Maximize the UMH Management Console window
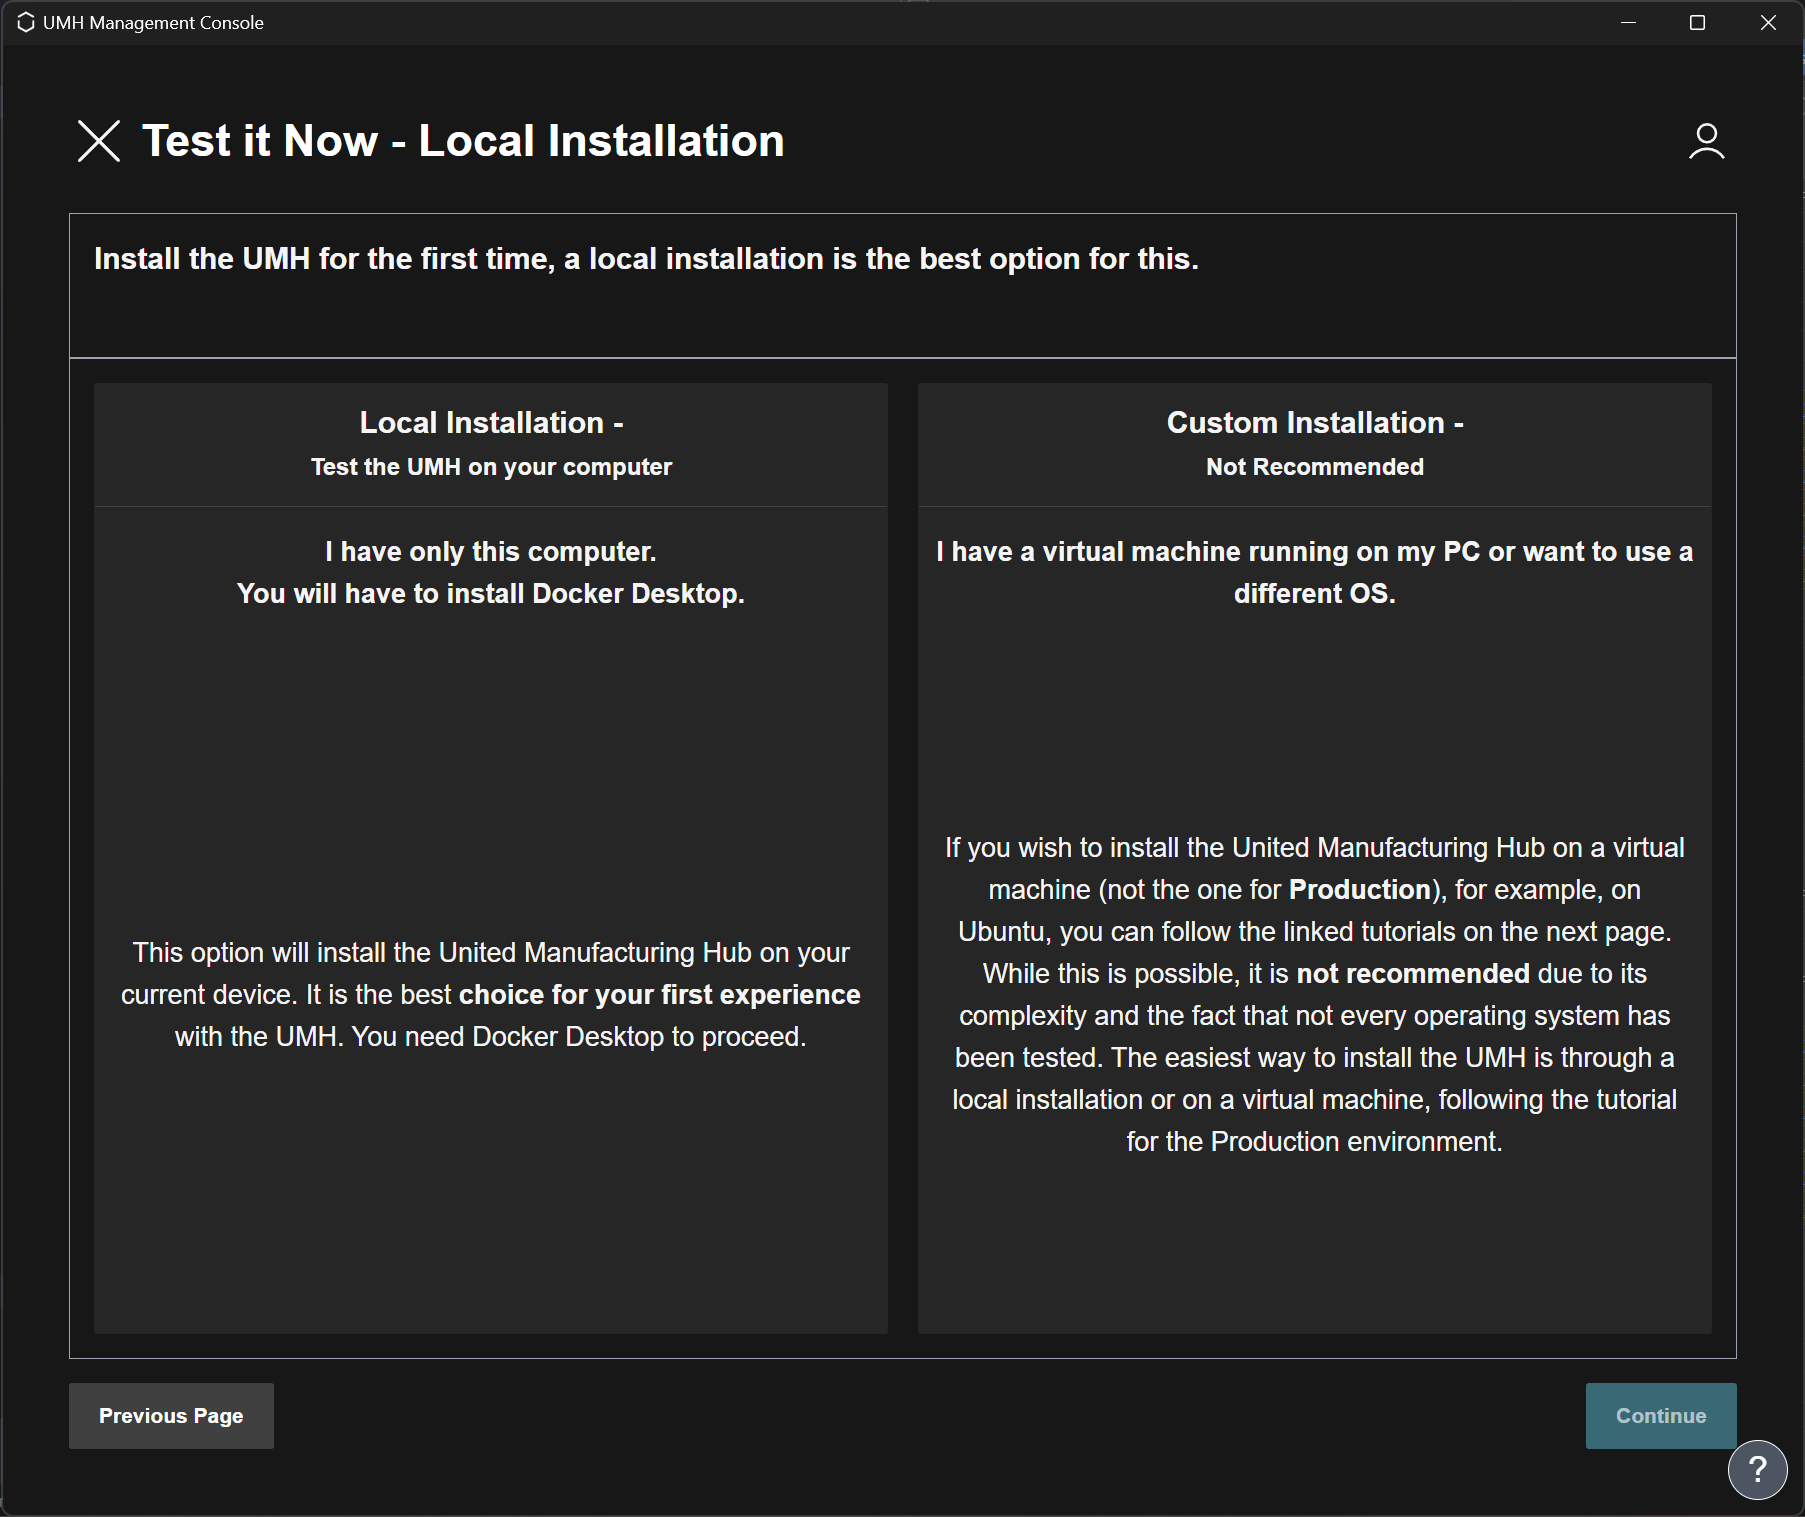Image resolution: width=1805 pixels, height=1517 pixels. click(1697, 22)
